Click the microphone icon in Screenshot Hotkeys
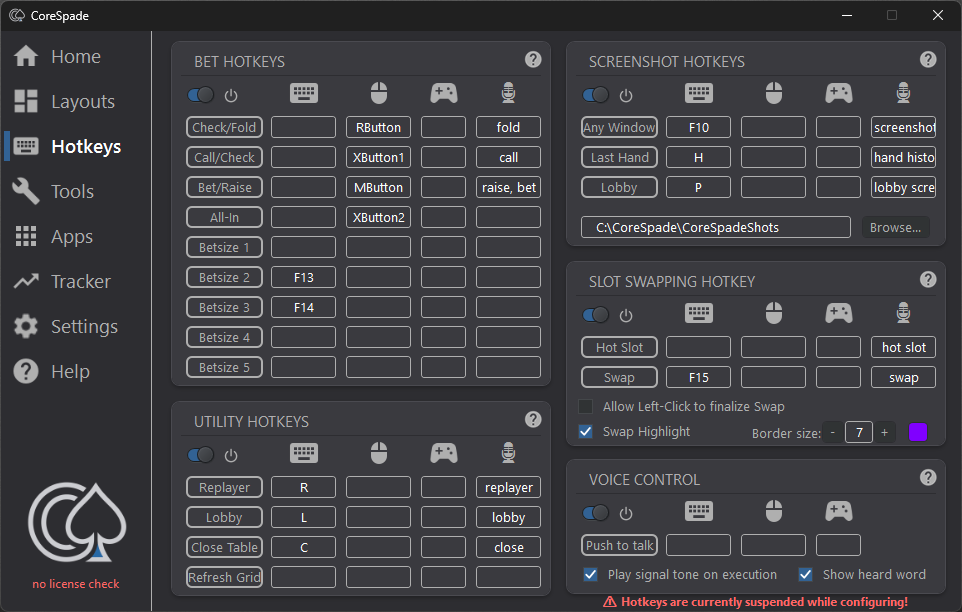962x612 pixels. (903, 93)
